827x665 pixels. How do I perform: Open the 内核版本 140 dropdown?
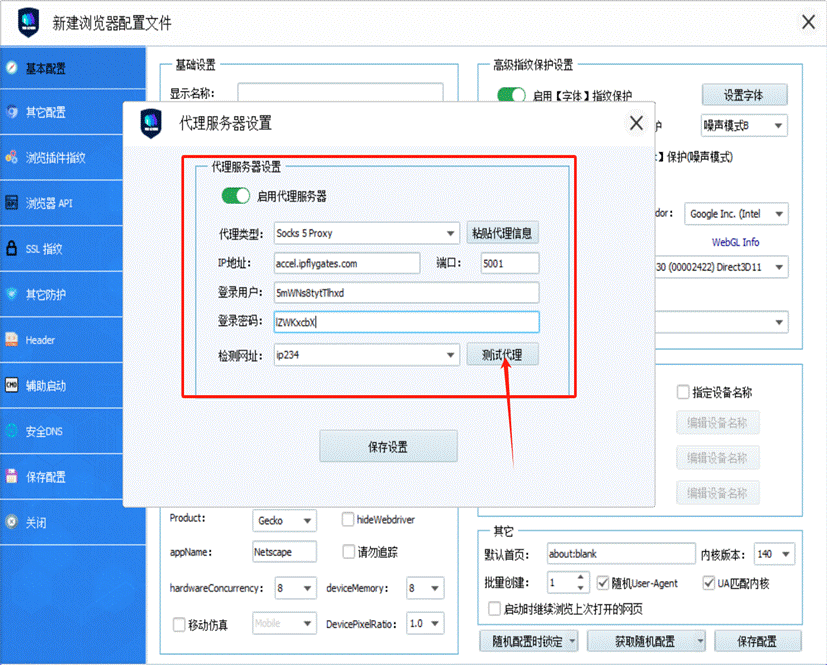[x=786, y=554]
